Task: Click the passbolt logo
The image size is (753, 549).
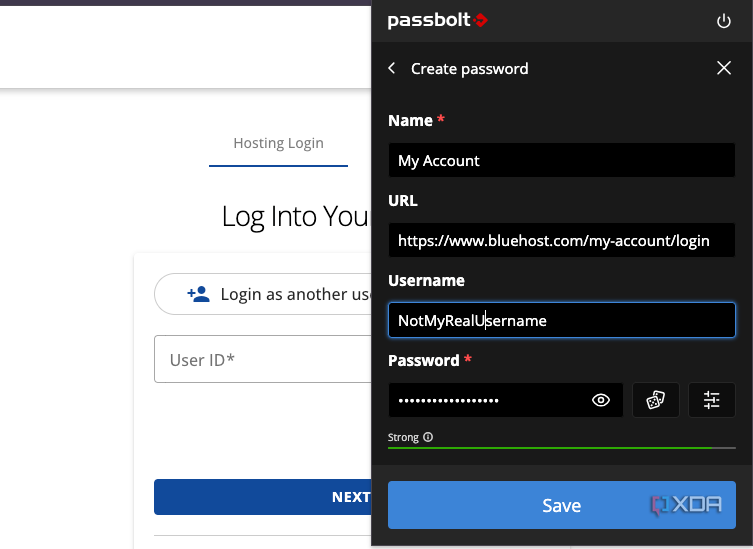Action: [x=437, y=21]
